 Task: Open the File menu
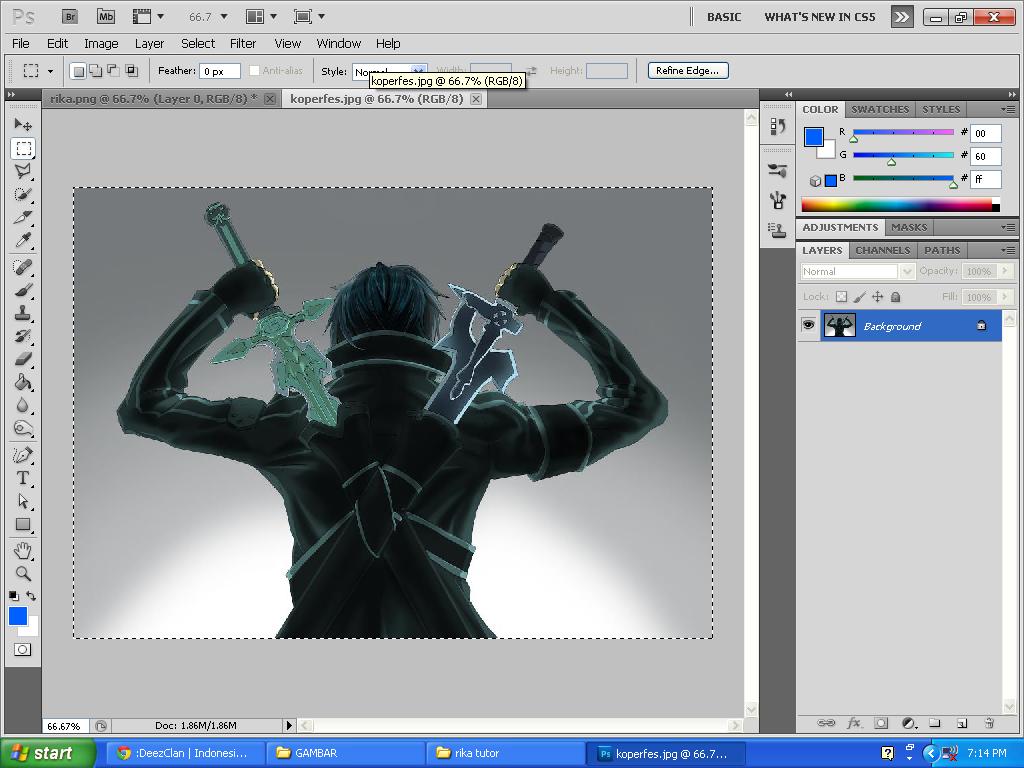coord(21,44)
